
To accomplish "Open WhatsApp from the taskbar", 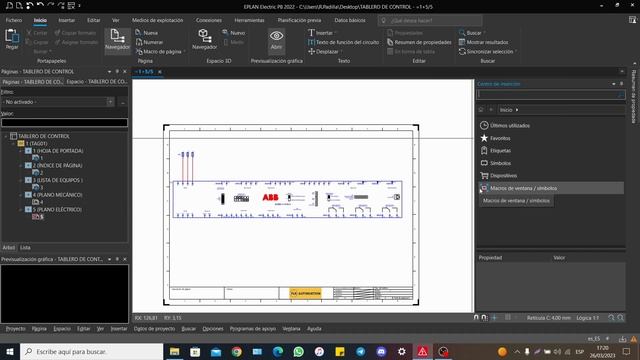I will pyautogui.click(x=298, y=351).
